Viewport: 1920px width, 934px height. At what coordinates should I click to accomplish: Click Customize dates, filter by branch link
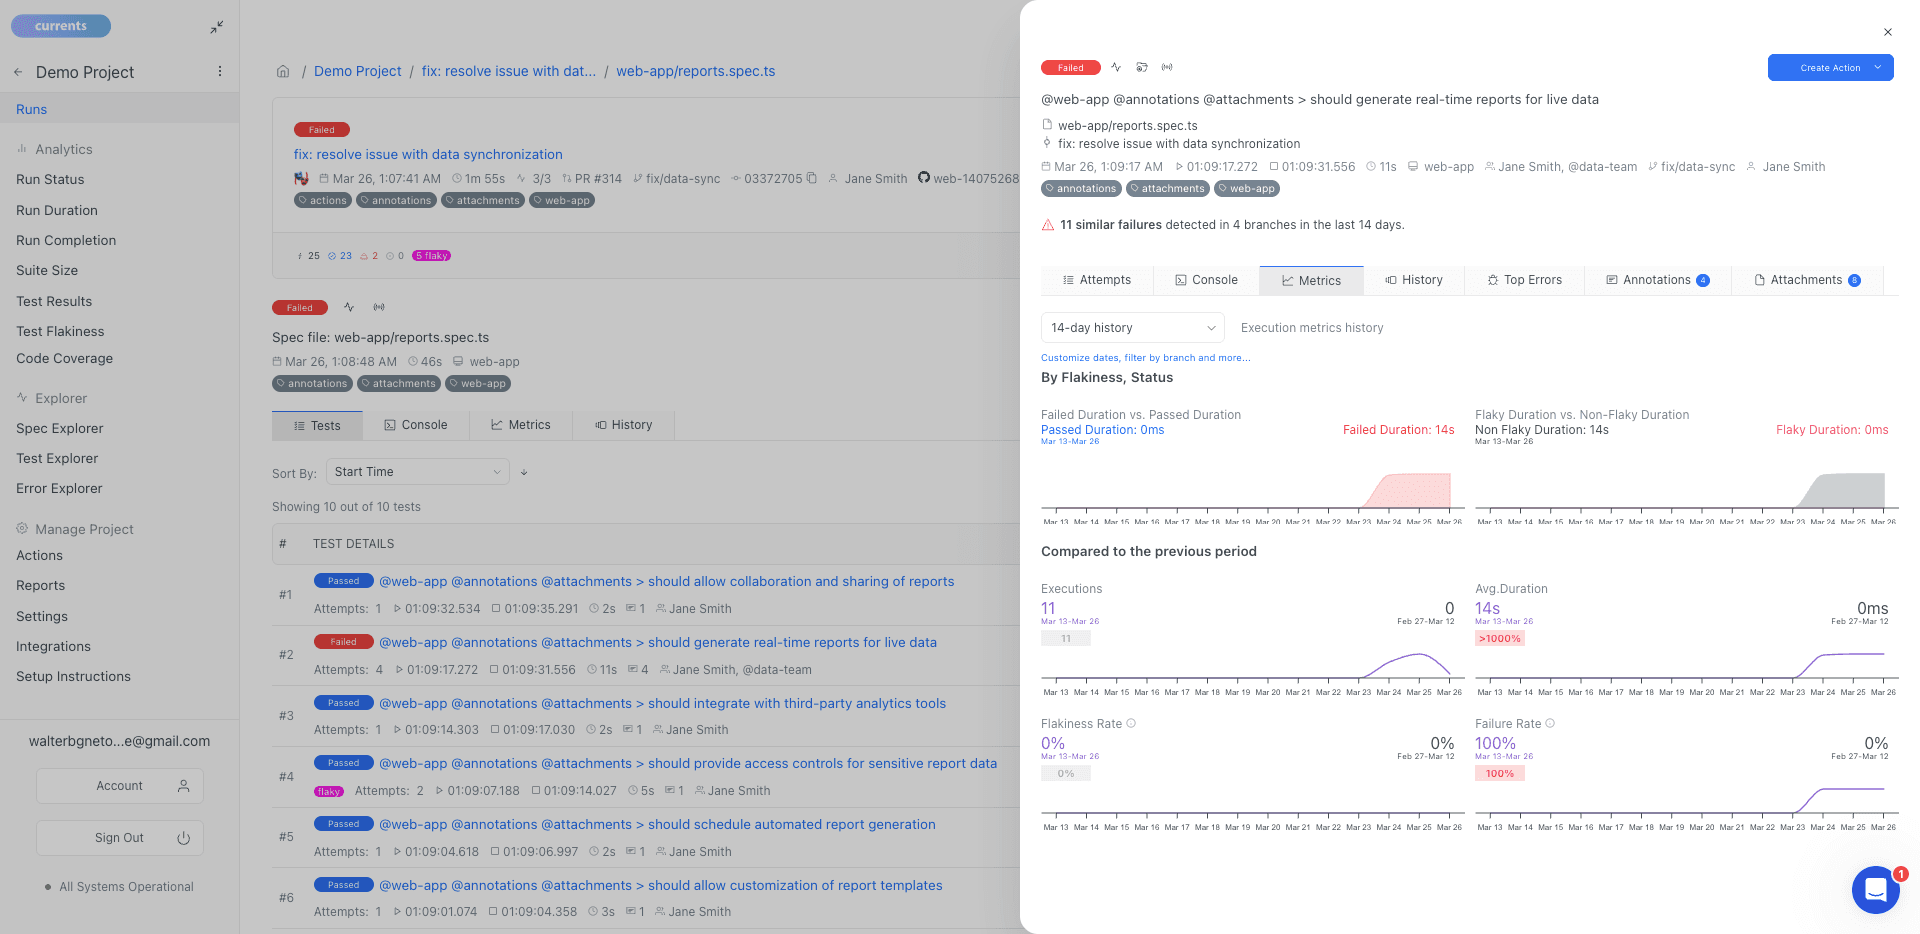pyautogui.click(x=1145, y=358)
